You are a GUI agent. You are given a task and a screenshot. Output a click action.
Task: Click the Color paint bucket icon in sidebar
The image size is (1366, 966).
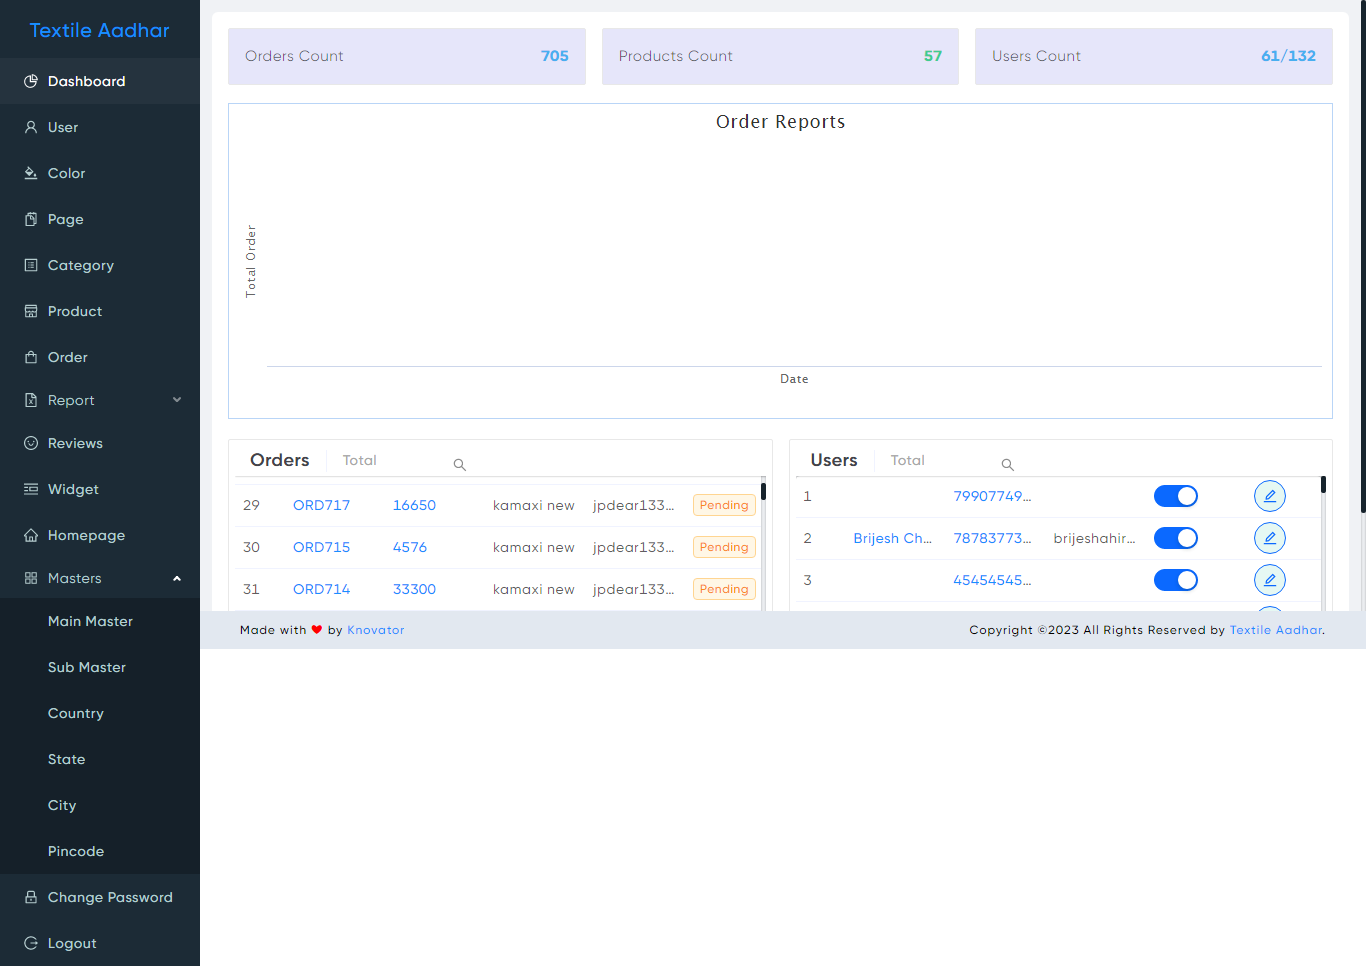[31, 173]
